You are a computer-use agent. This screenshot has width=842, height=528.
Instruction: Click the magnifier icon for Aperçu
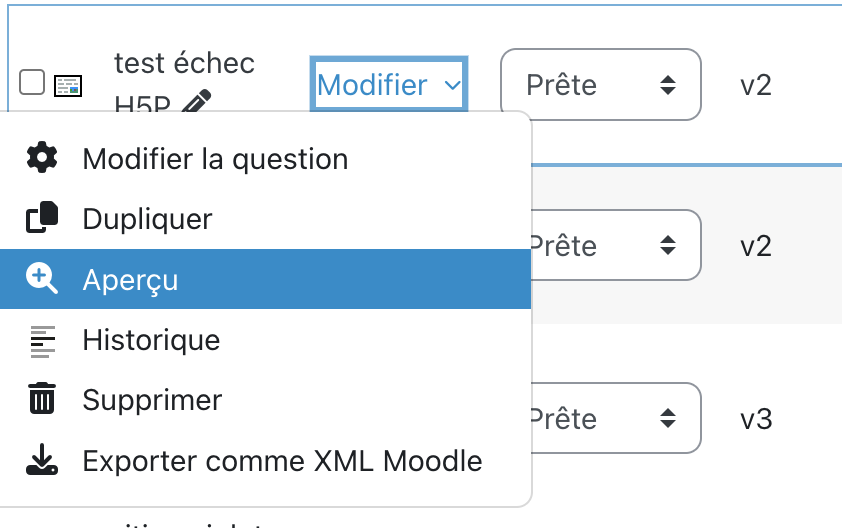(42, 279)
